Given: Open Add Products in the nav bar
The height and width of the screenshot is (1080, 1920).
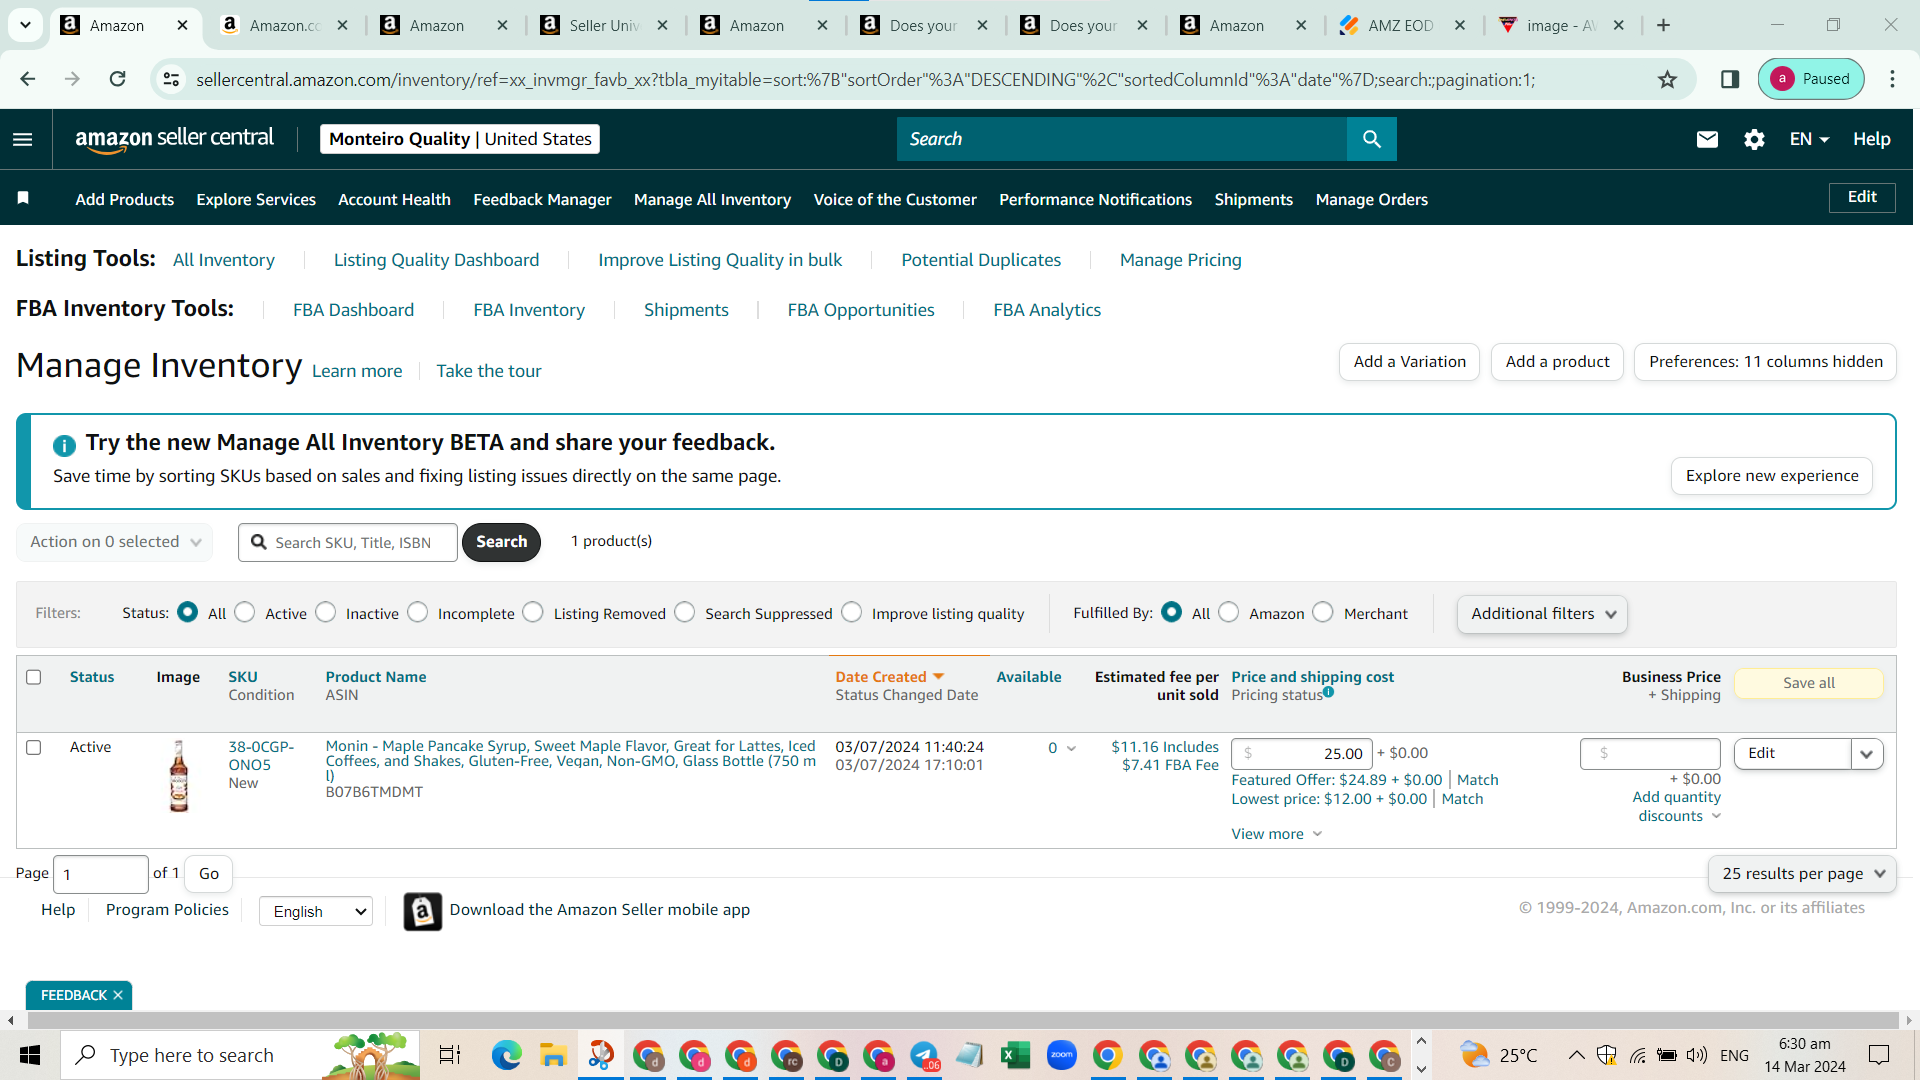Looking at the screenshot, I should point(125,199).
